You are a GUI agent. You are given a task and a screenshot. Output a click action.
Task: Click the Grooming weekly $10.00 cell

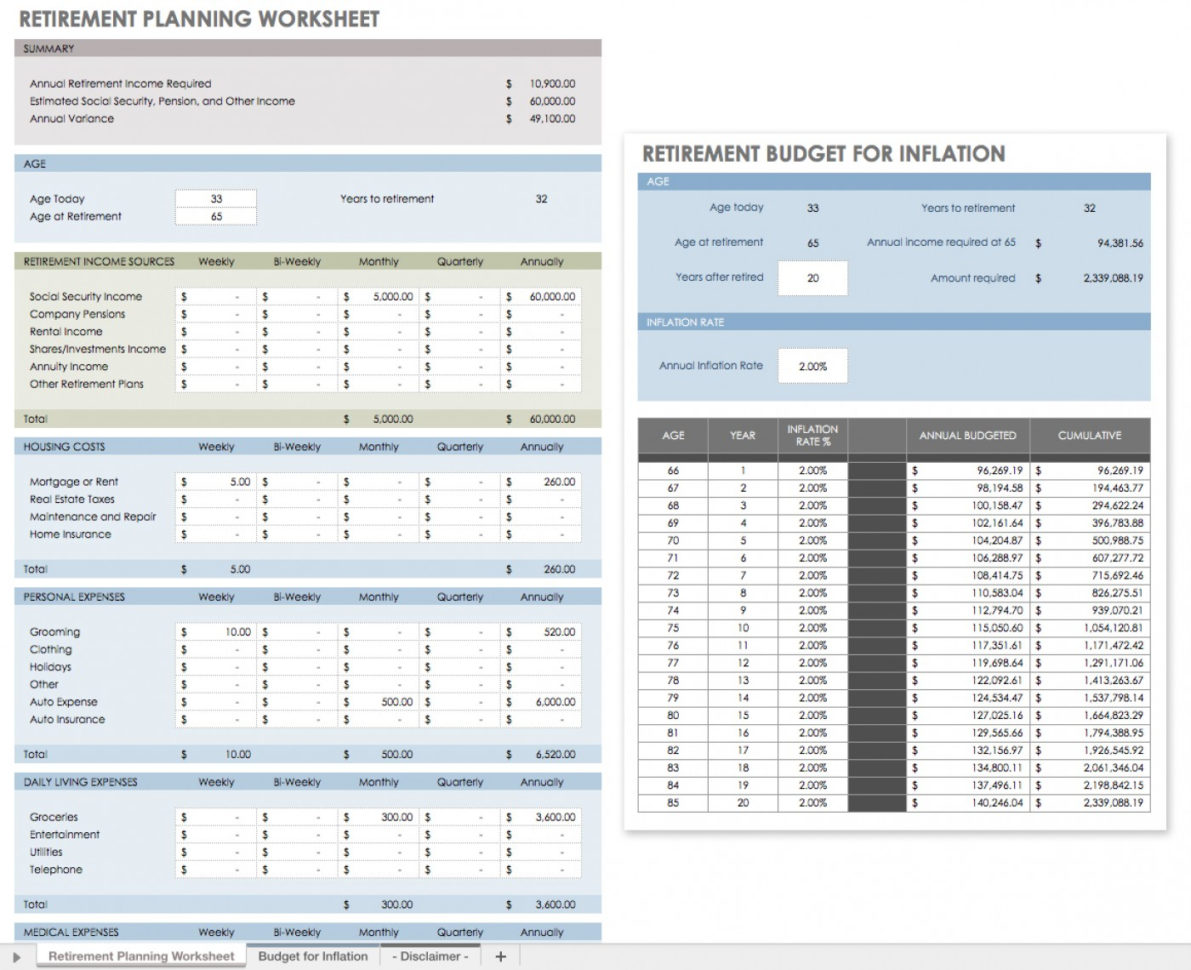[x=217, y=631]
